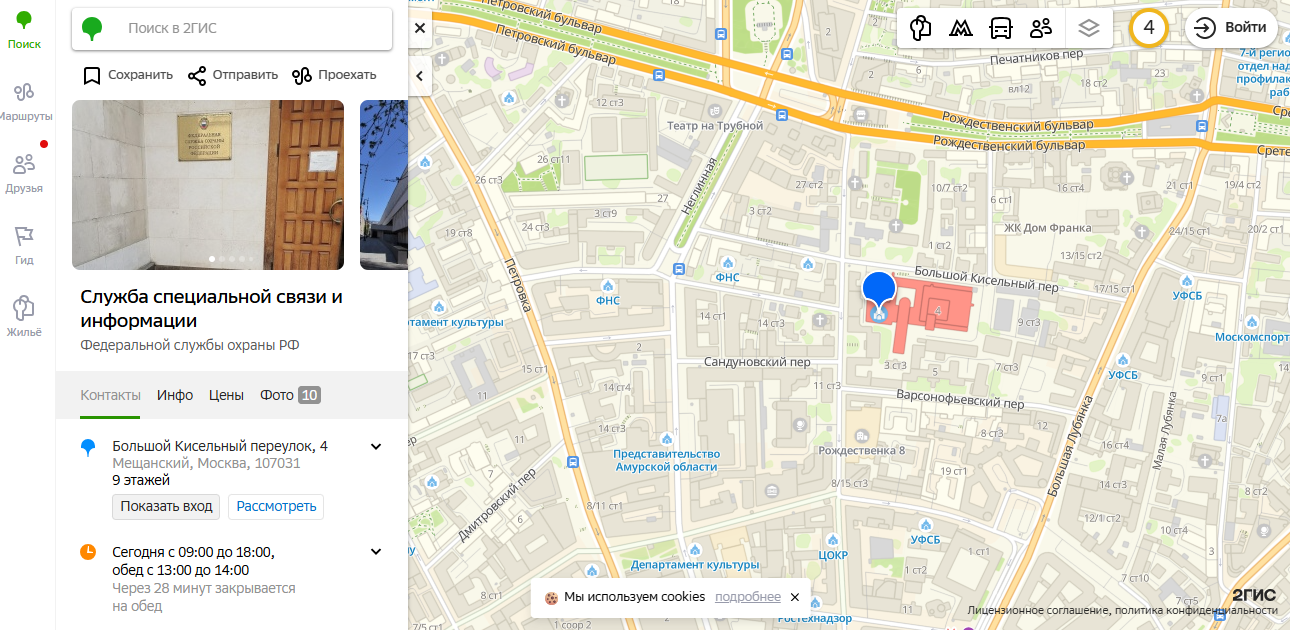Click the Войти login button
This screenshot has width=1290, height=630.
coord(1231,28)
